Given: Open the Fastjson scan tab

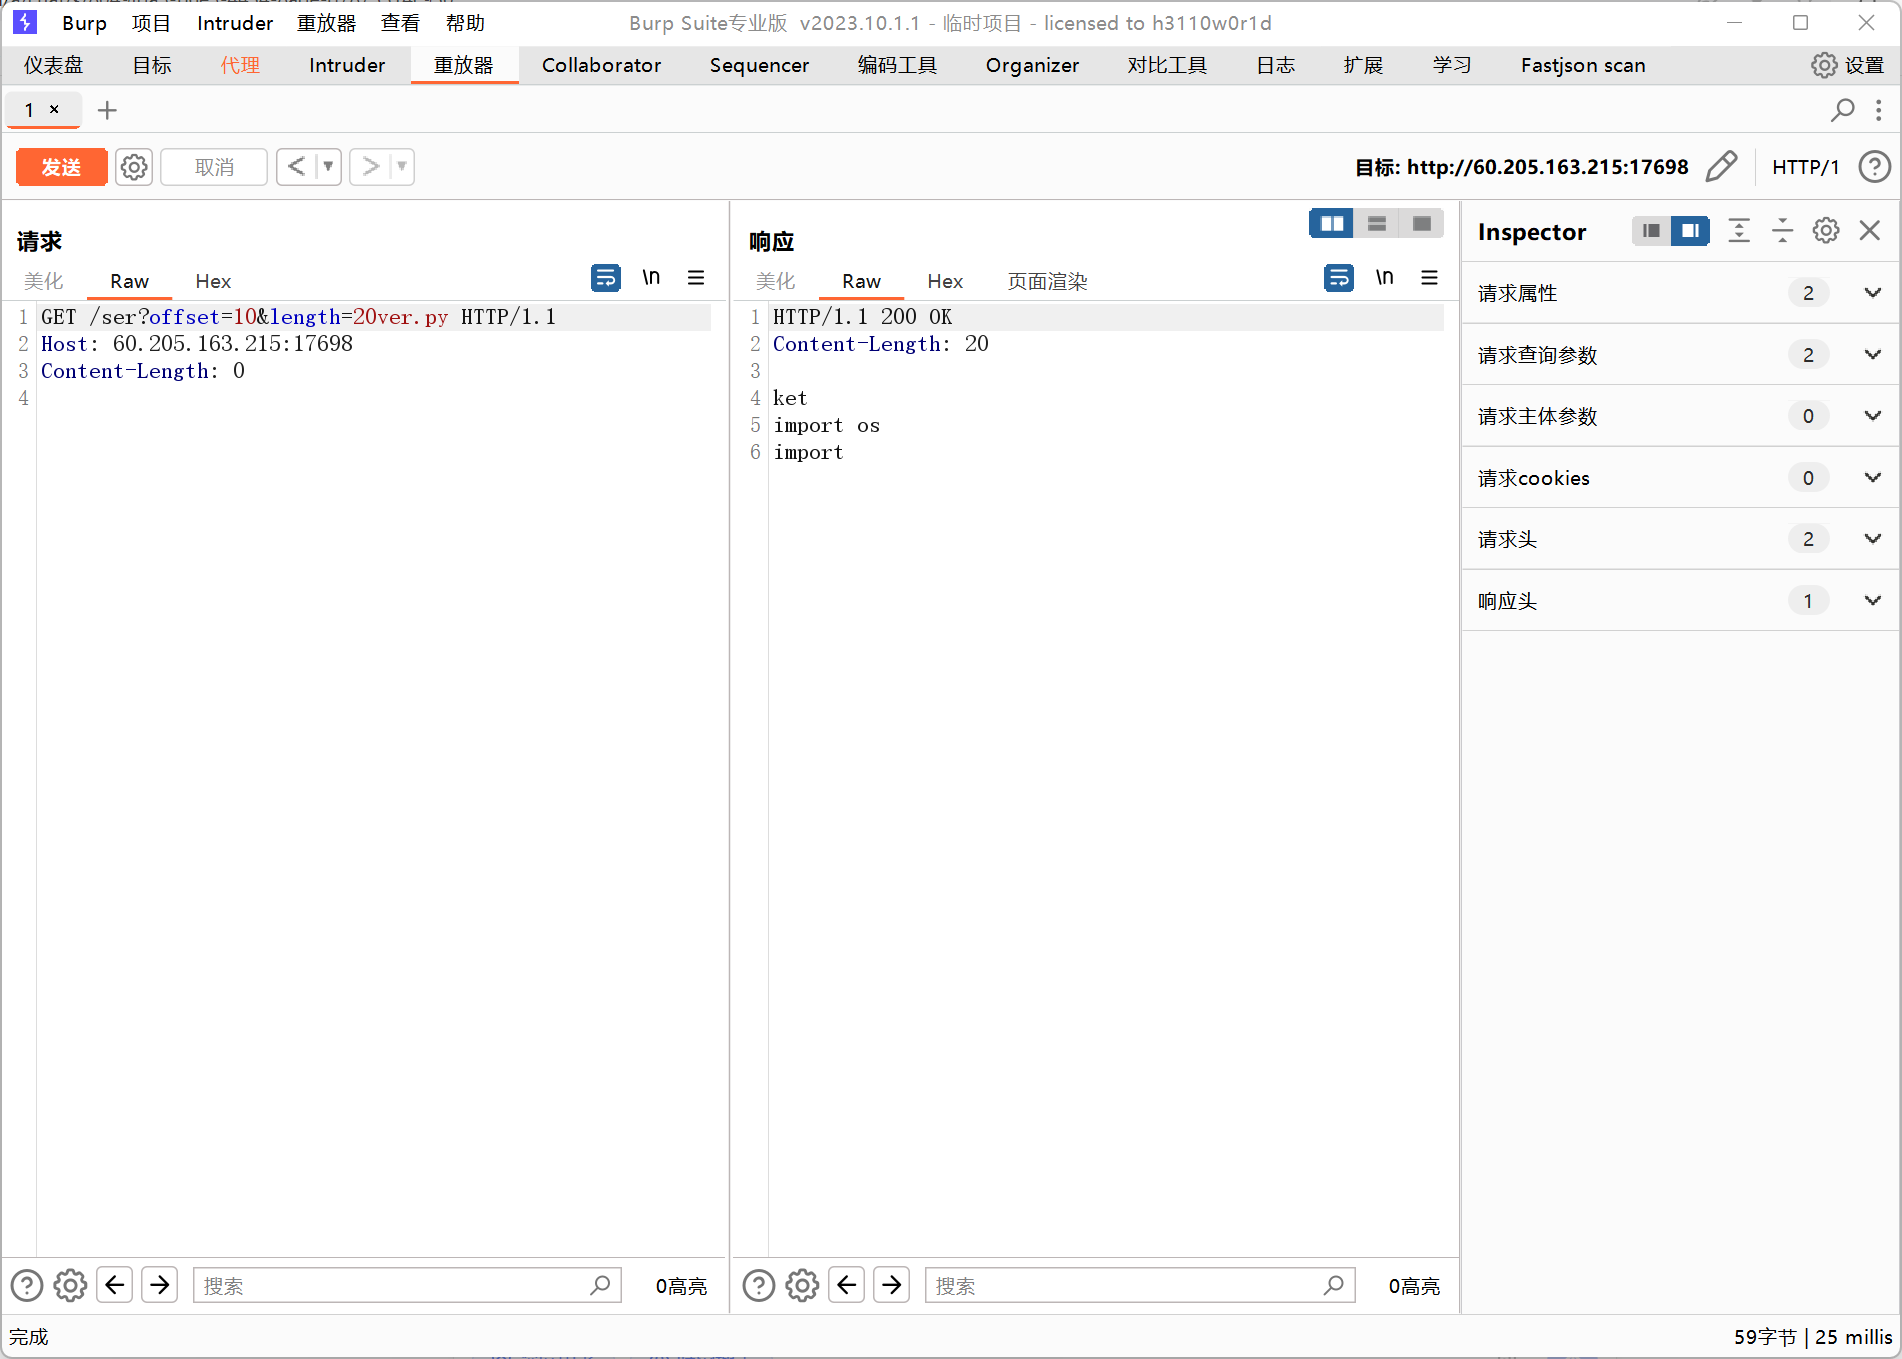Looking at the screenshot, I should (1583, 65).
